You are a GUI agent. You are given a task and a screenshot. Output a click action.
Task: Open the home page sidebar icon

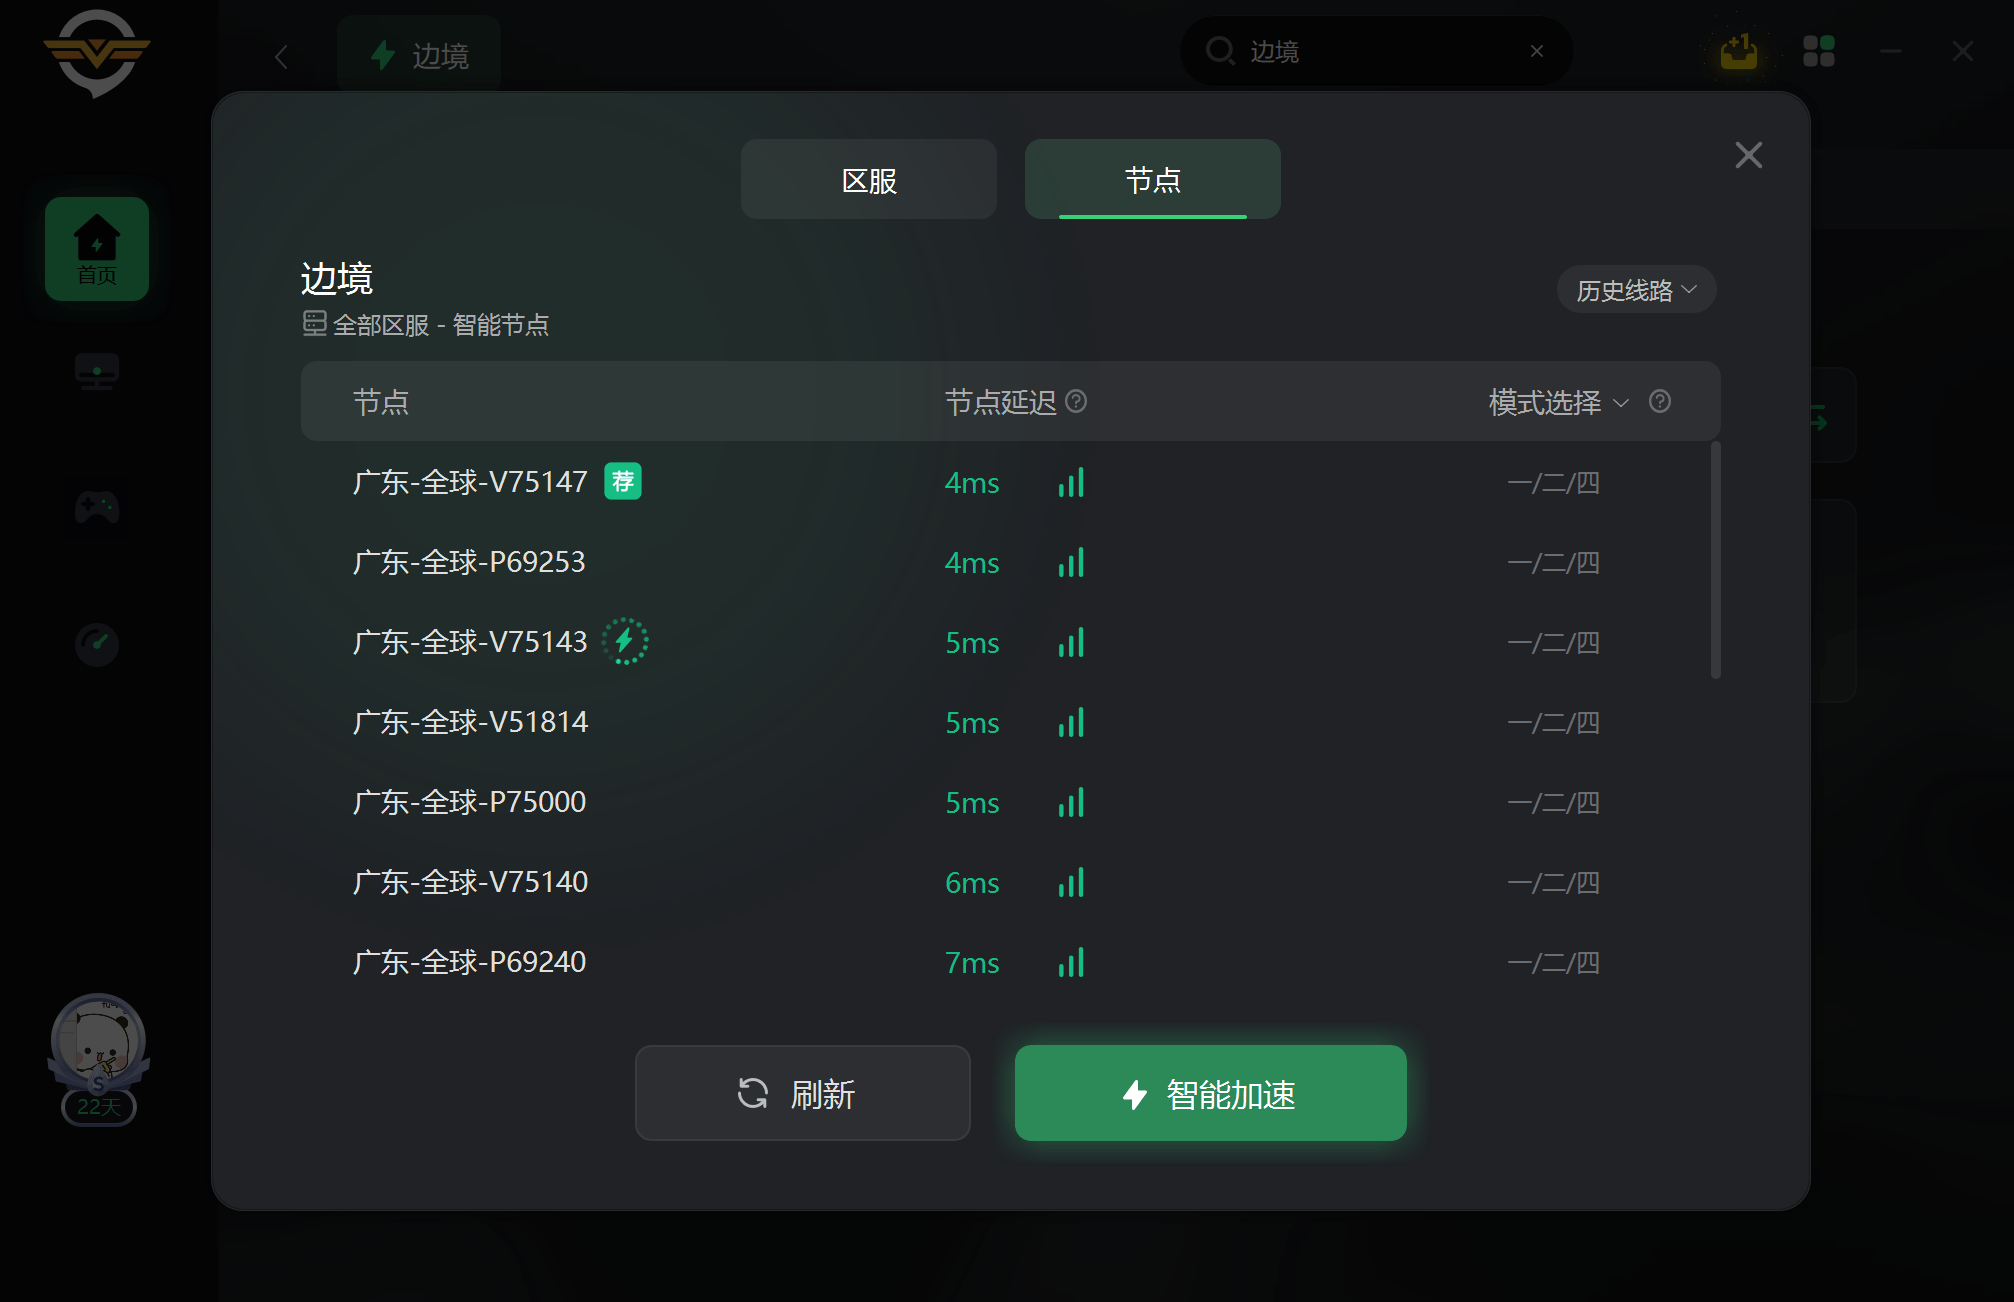coord(97,249)
